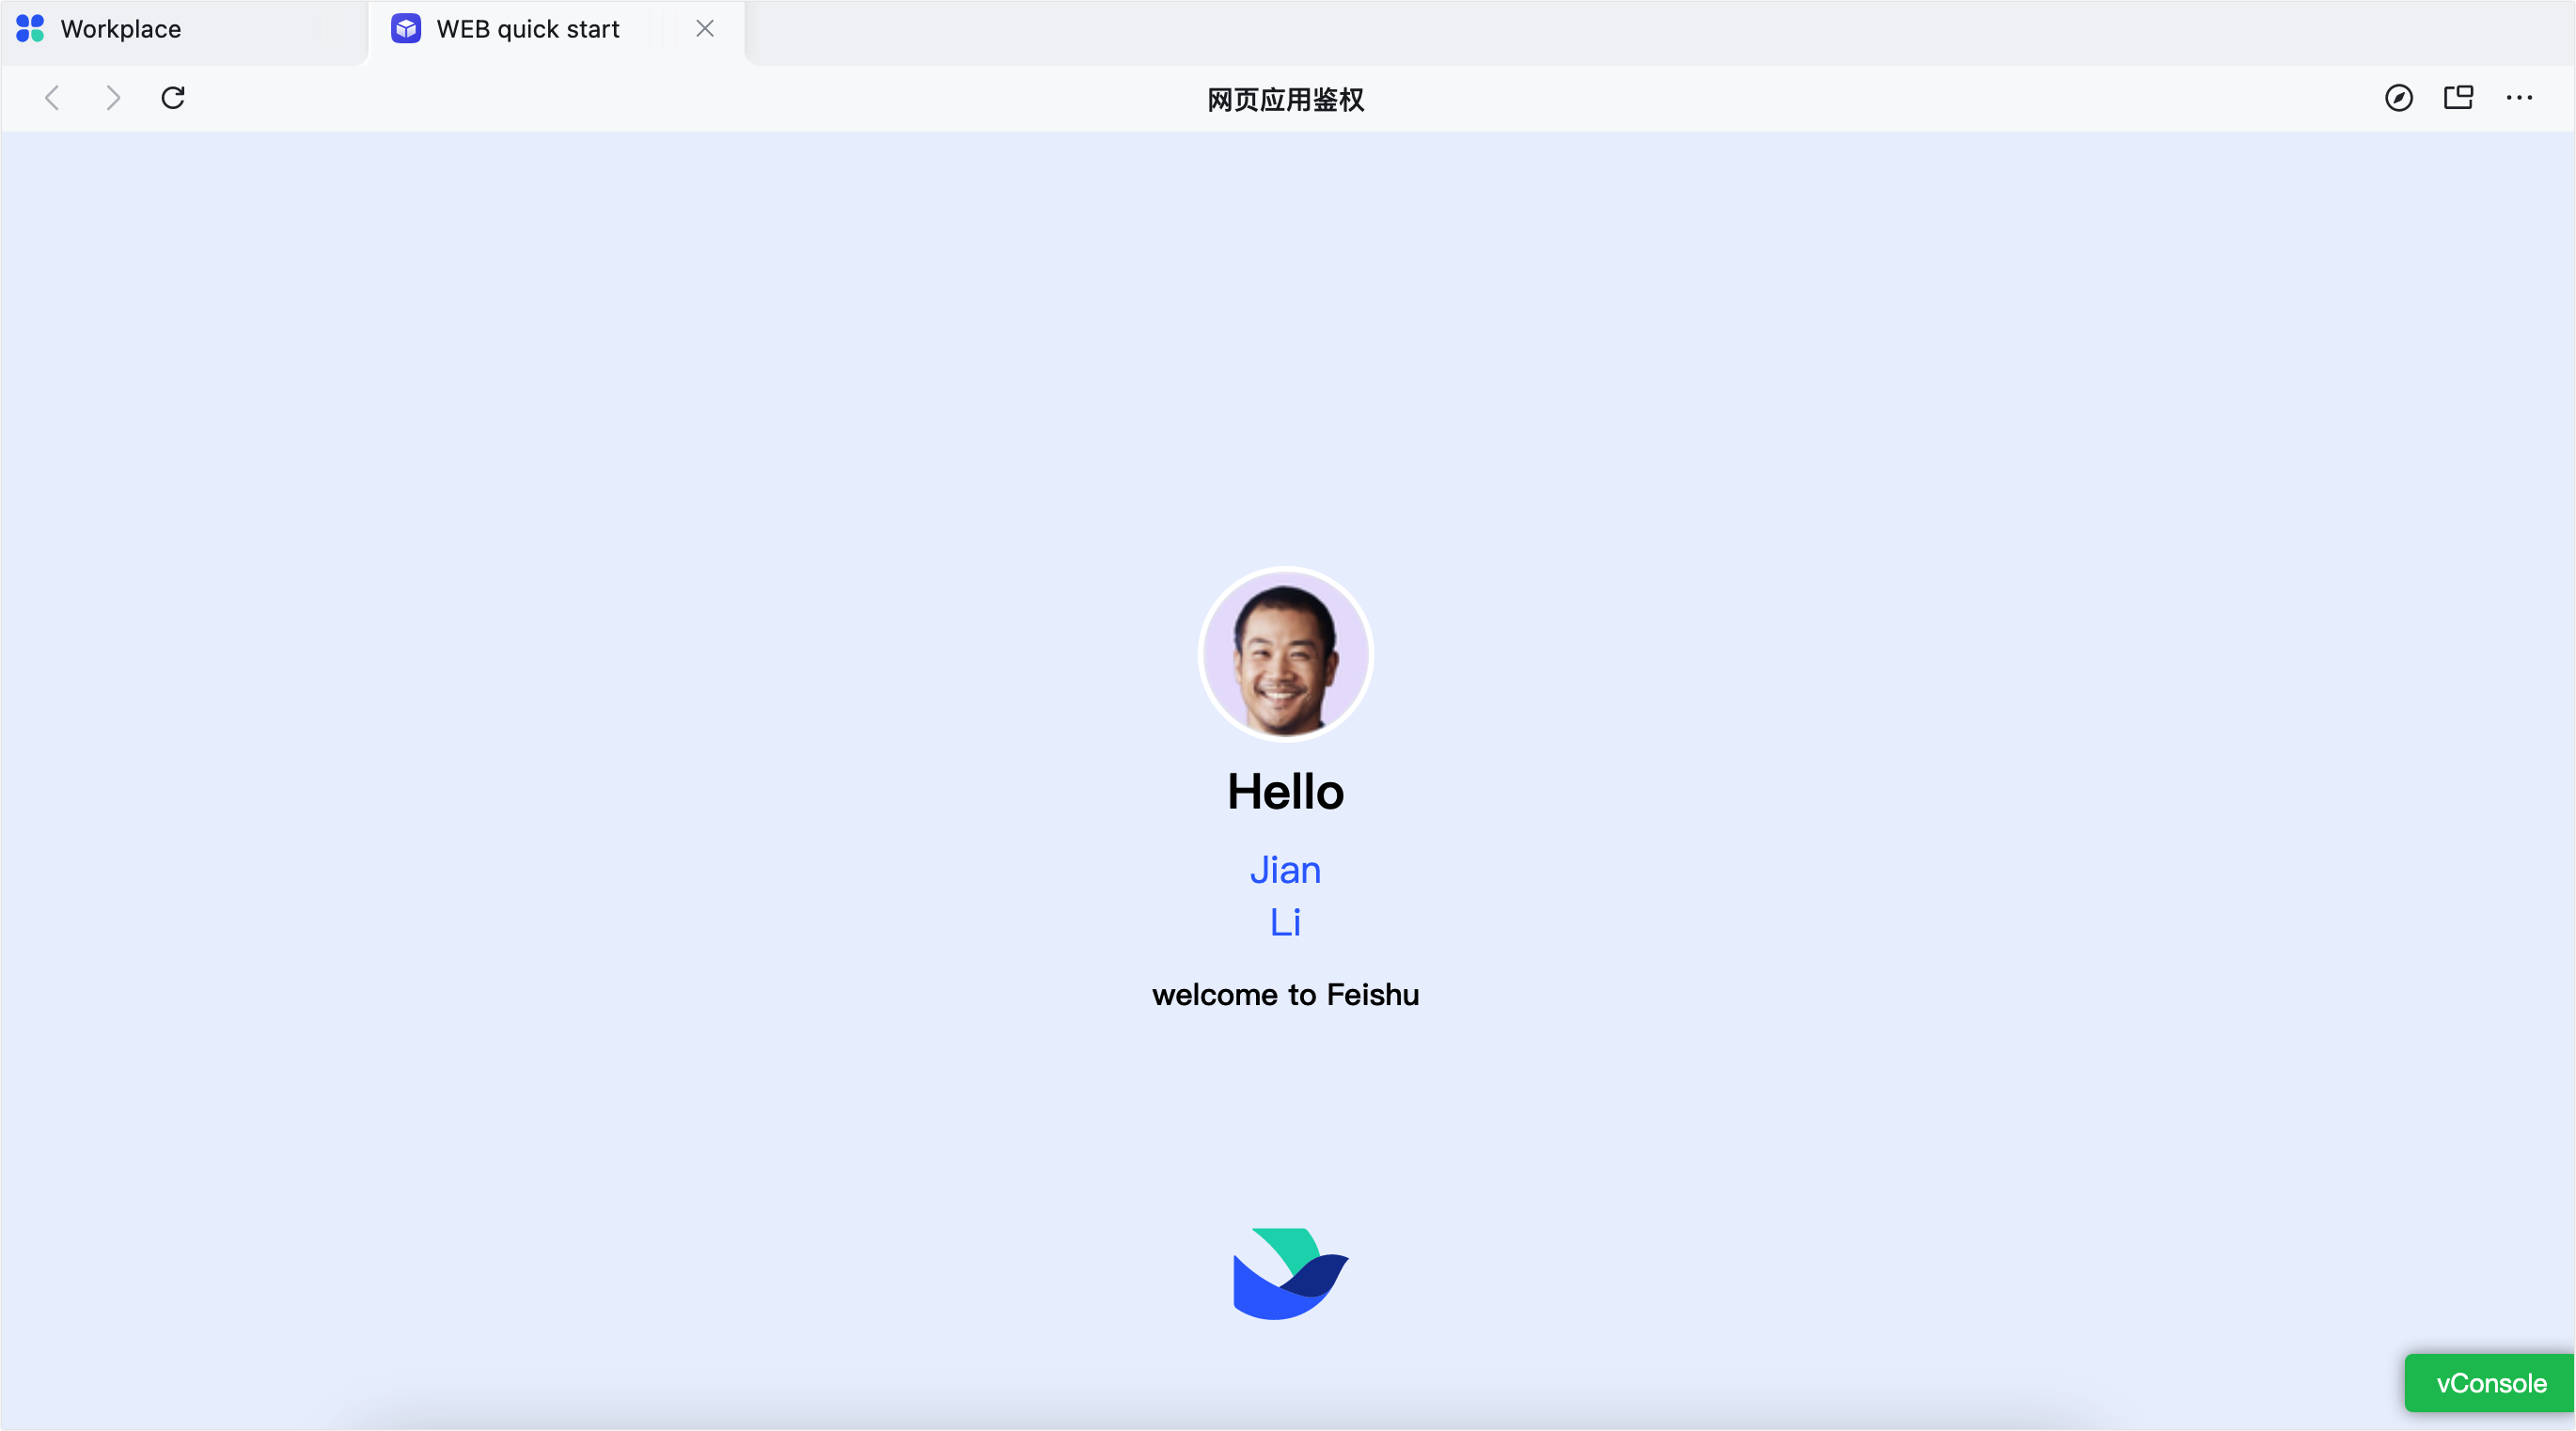Click the Workplace four-dot app icon
The height and width of the screenshot is (1431, 2576).
click(30, 29)
